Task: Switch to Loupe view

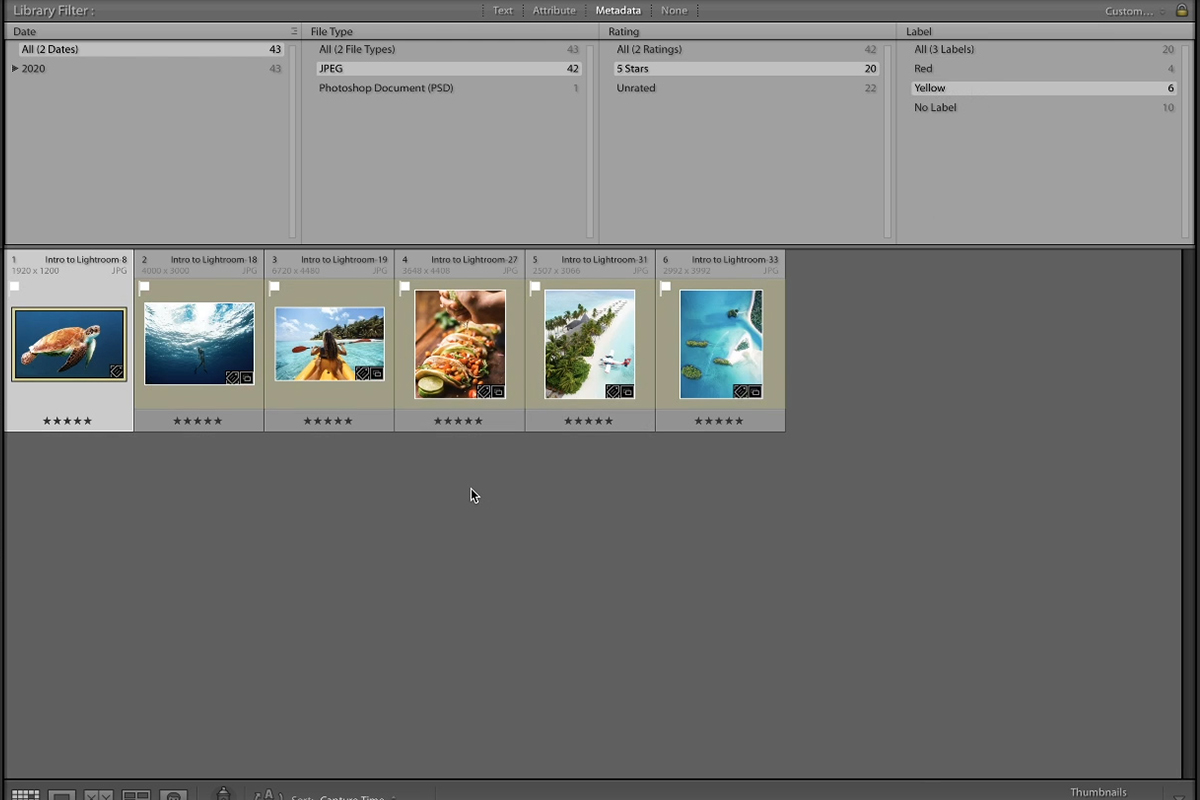Action: click(61, 793)
